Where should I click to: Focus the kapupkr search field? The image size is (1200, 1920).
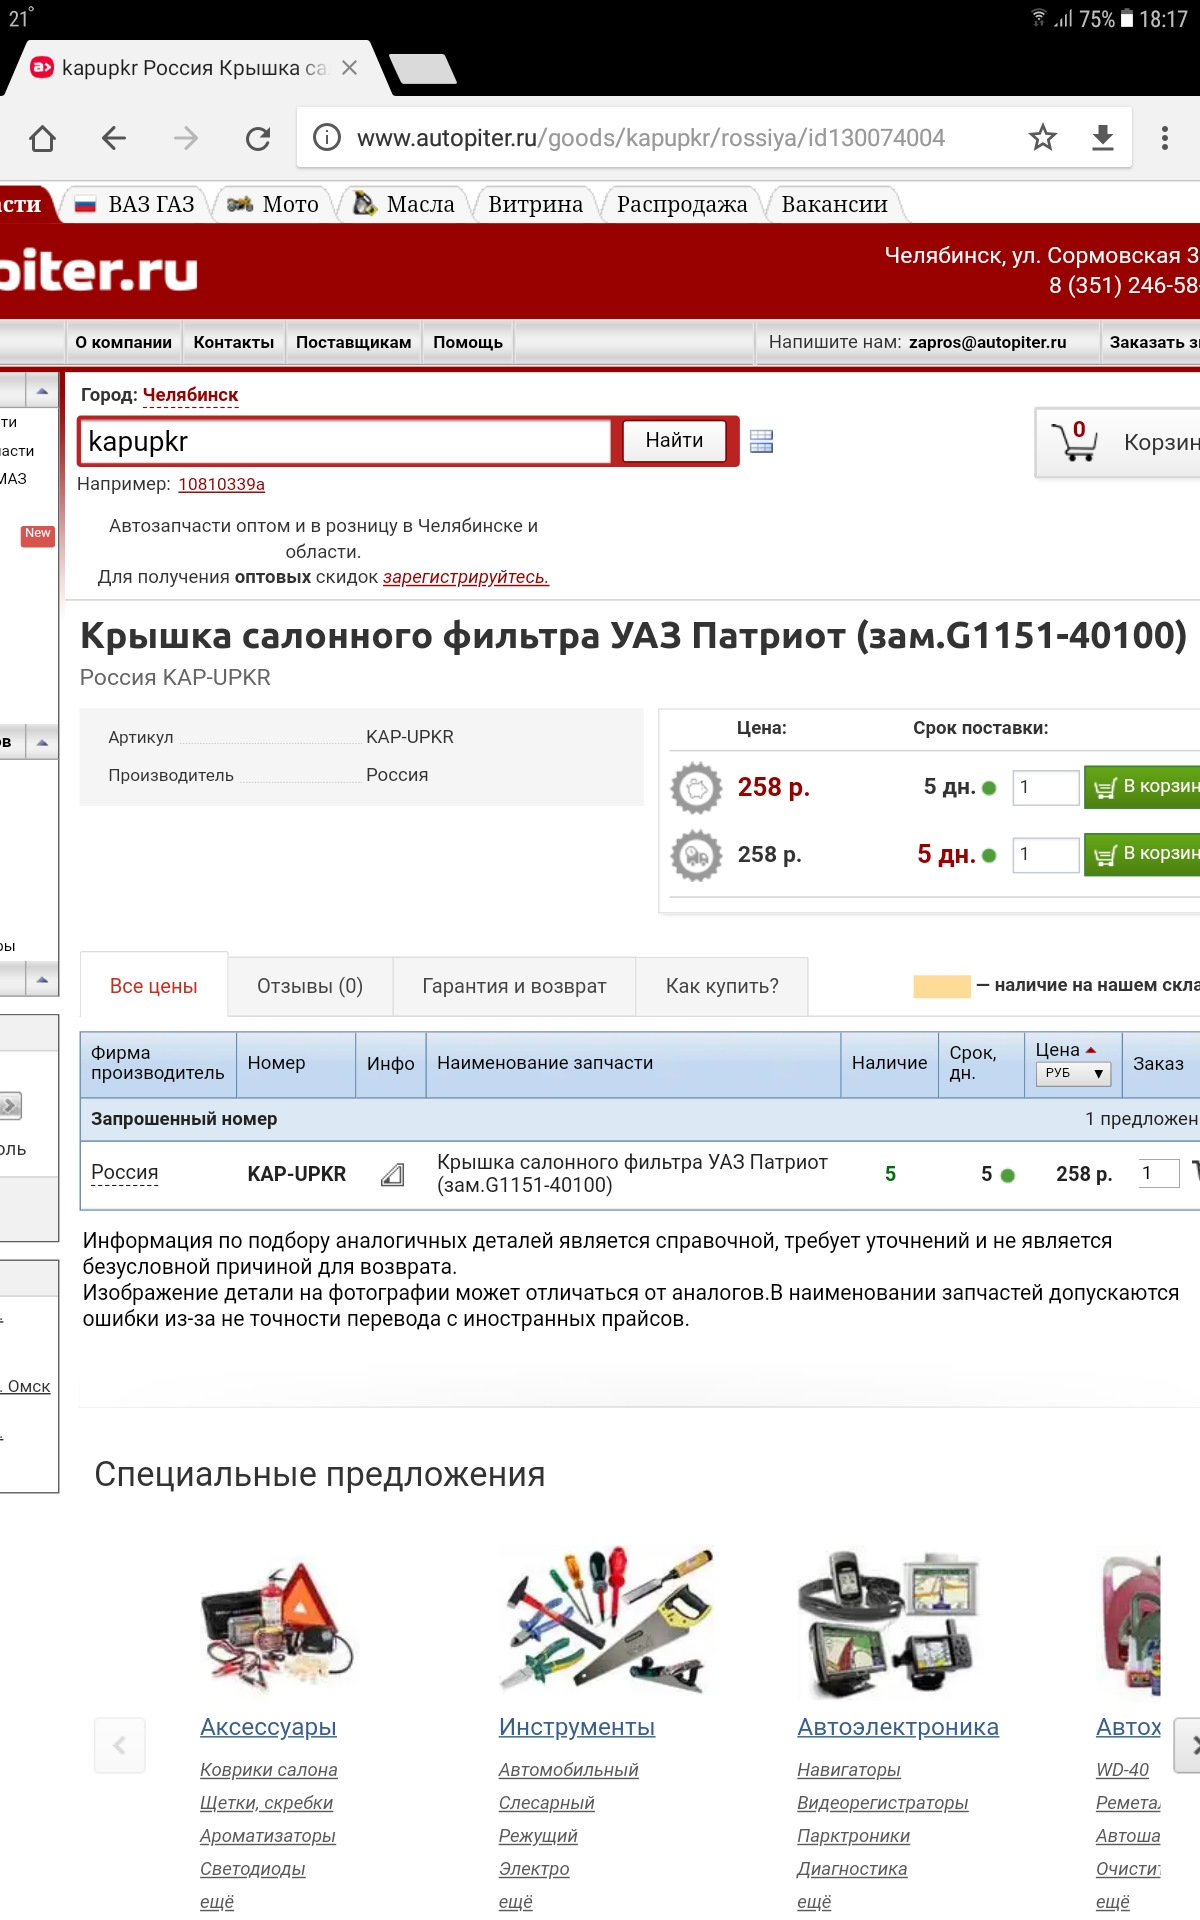(x=345, y=441)
